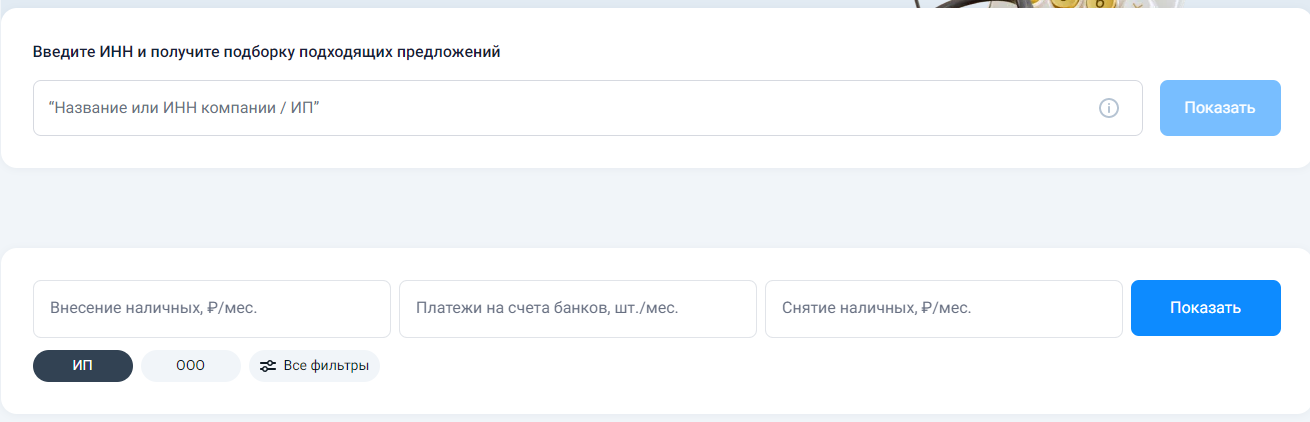
Task: Click the sliders icon beside Все фильтры
Action: tap(267, 366)
